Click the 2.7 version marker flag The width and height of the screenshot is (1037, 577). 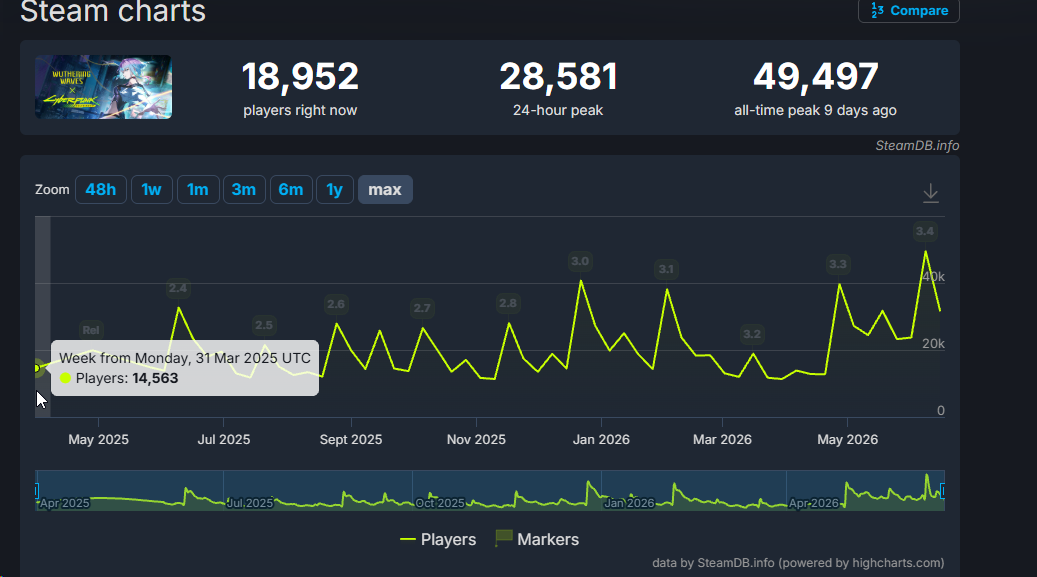[422, 308]
